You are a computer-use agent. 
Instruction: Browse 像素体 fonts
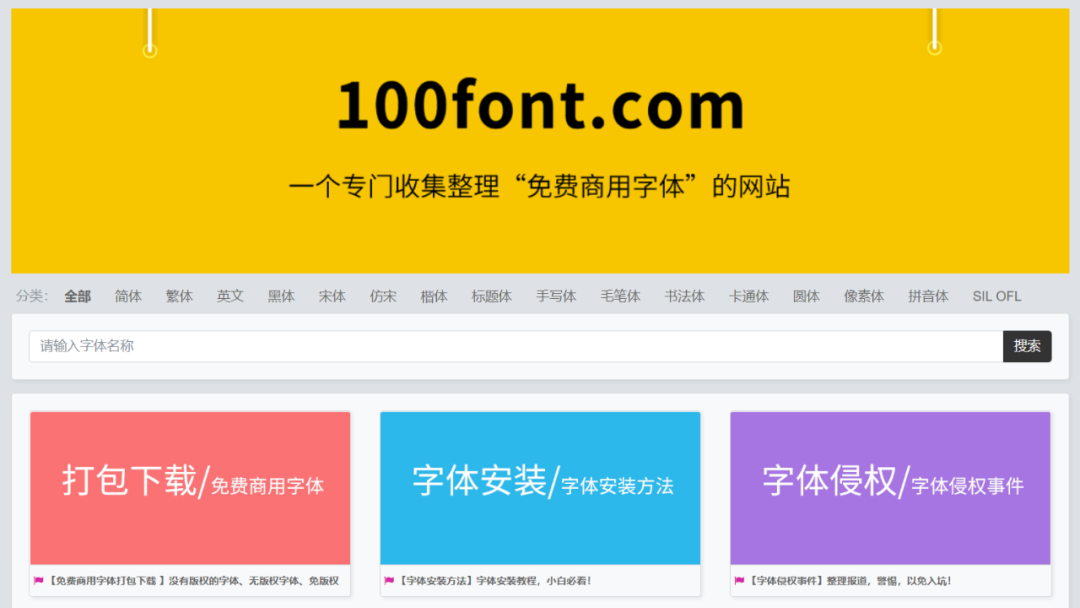click(864, 296)
